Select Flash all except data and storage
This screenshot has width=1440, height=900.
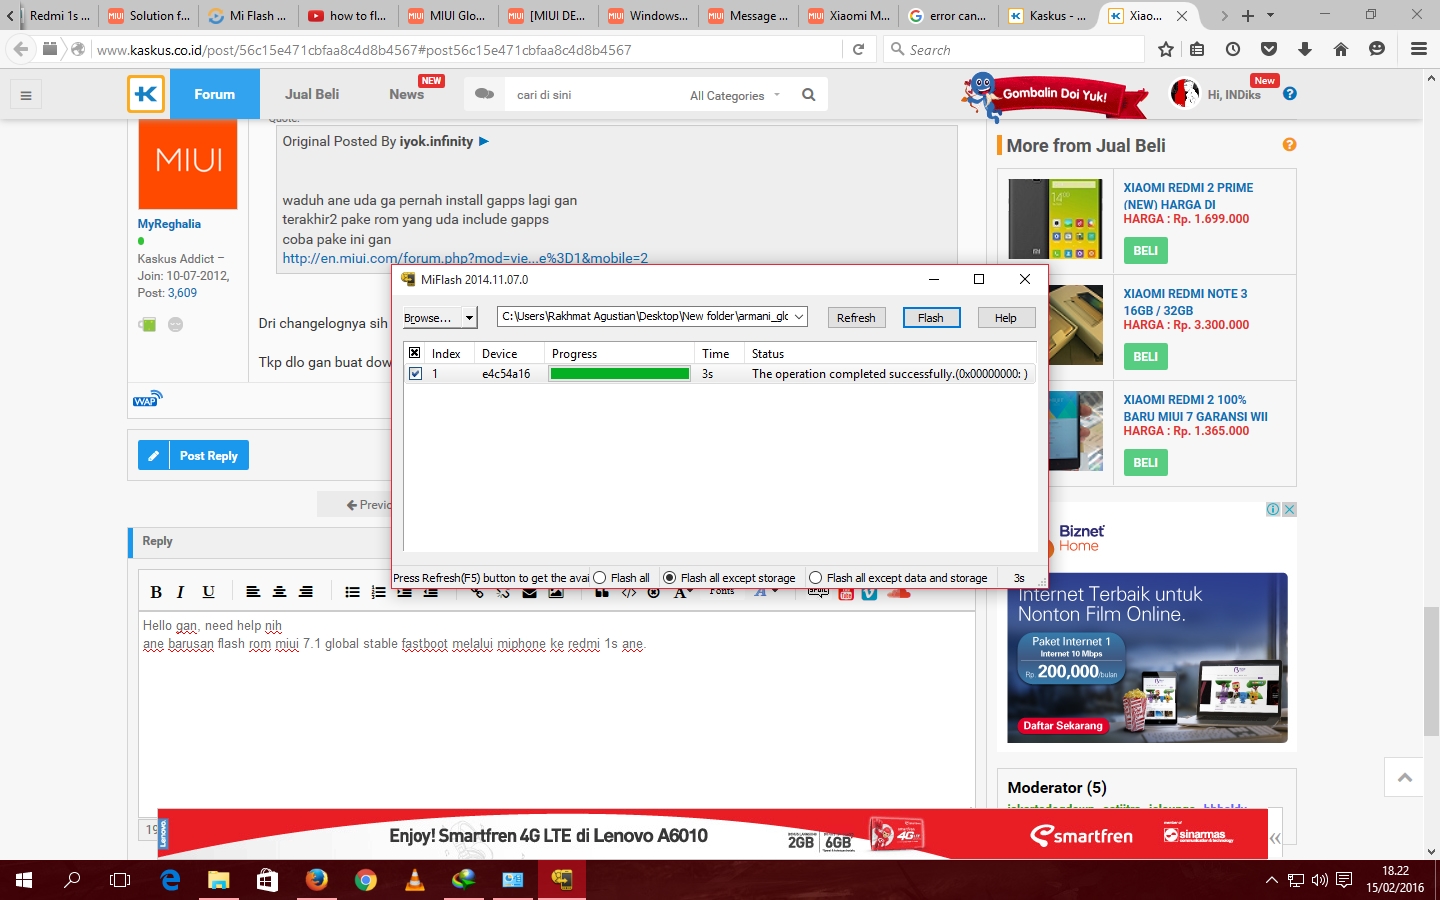pyautogui.click(x=816, y=578)
